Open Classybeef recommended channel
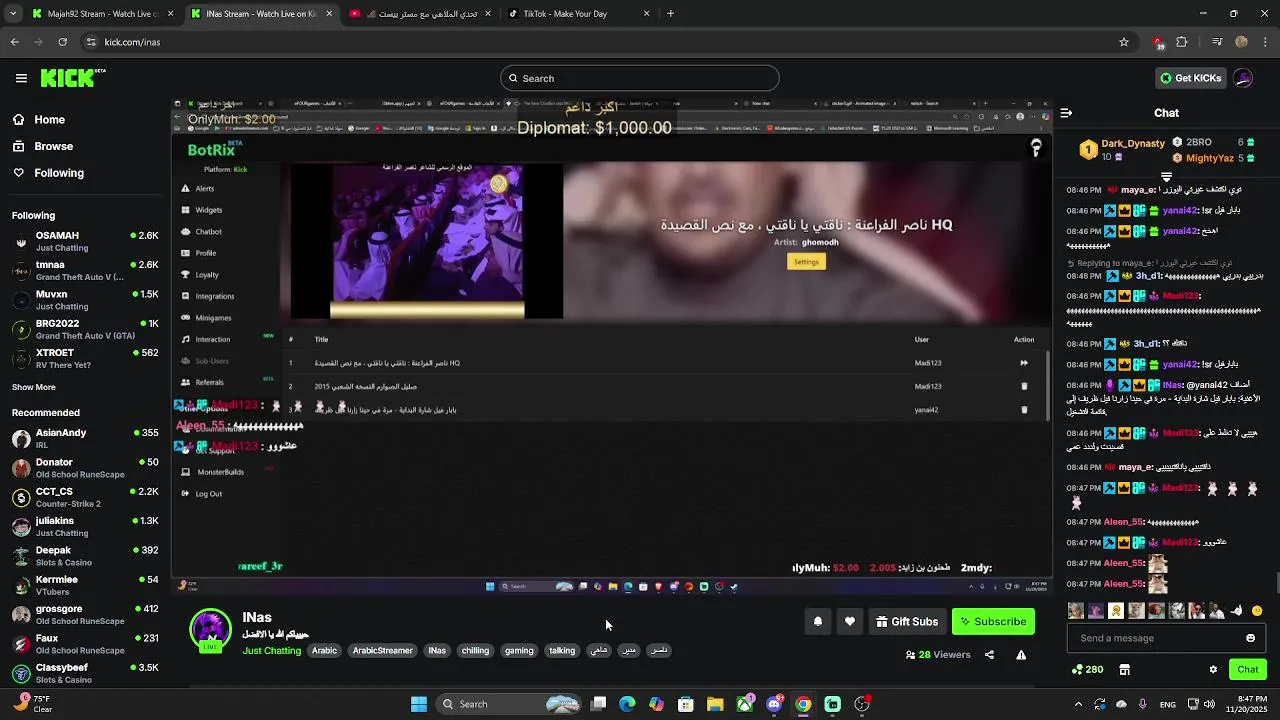 tap(84, 673)
